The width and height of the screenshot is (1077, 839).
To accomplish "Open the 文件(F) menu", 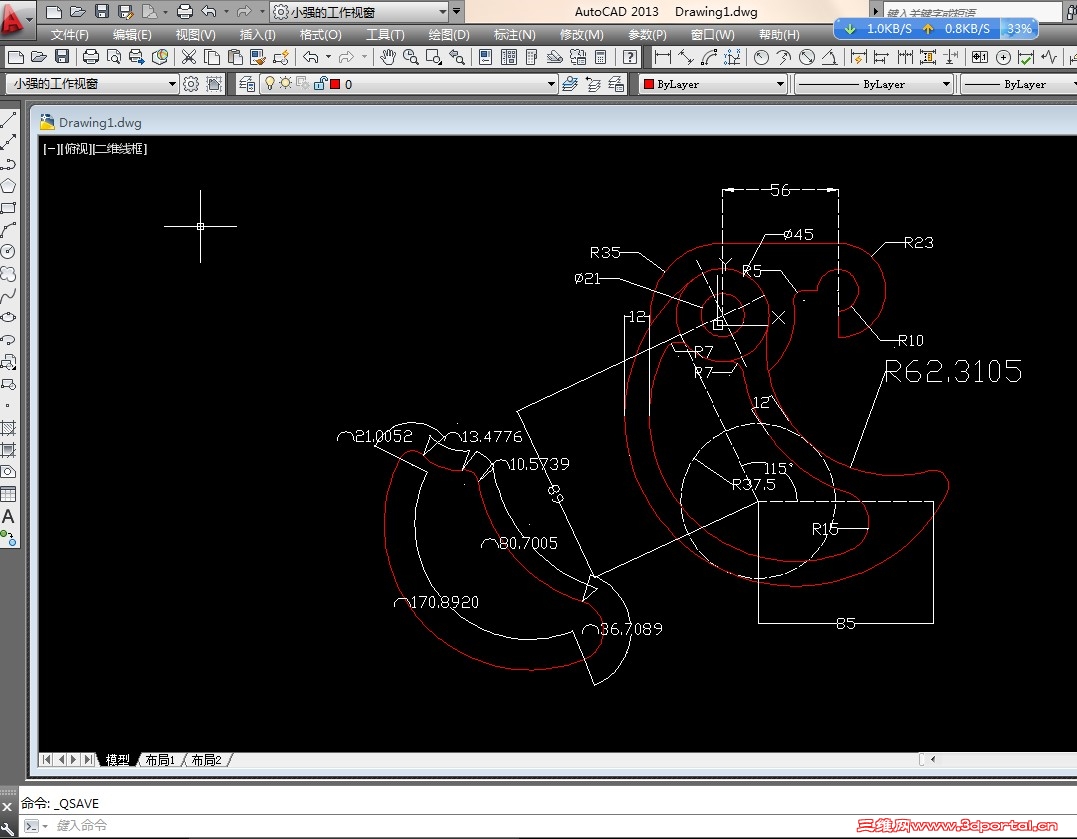I will (x=69, y=34).
